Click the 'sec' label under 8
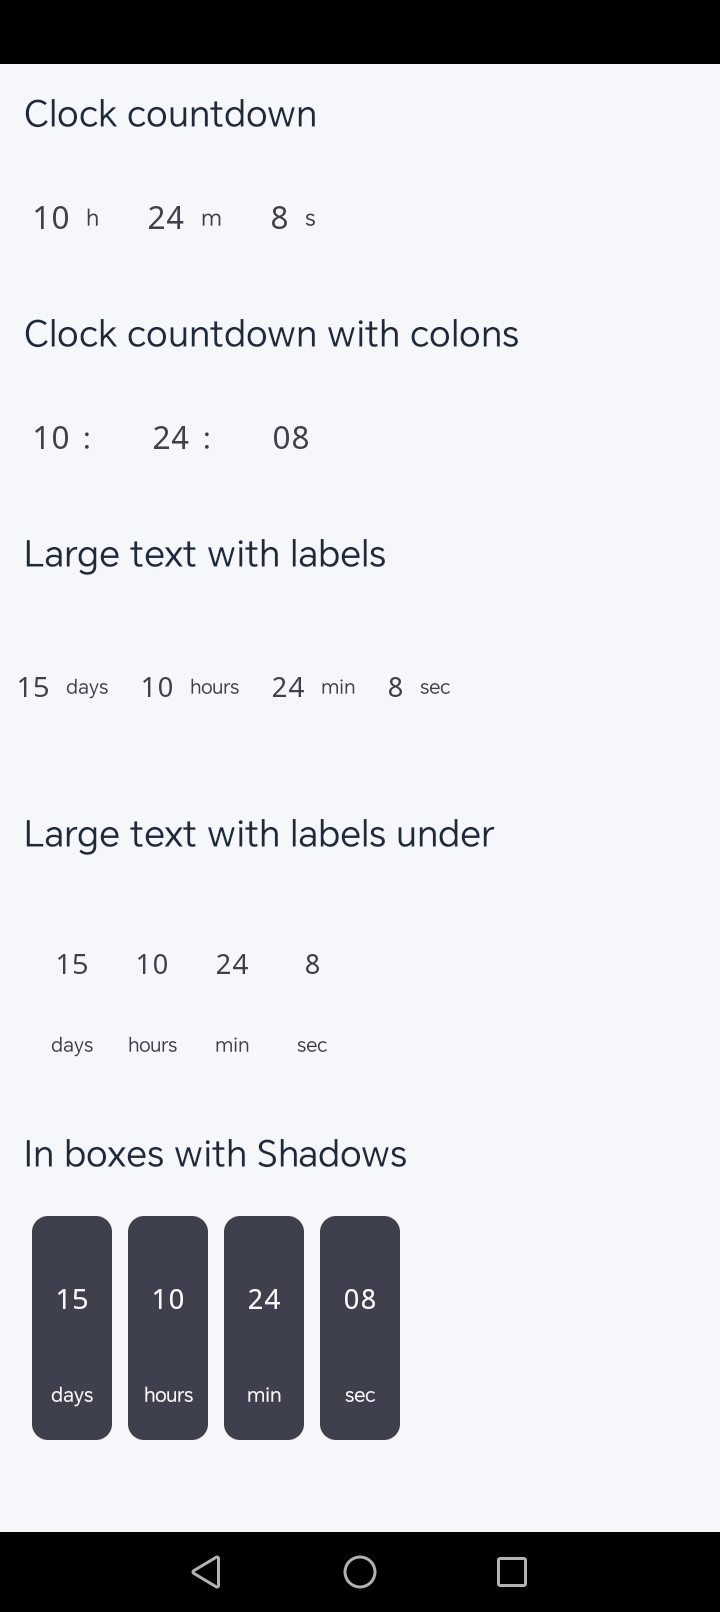This screenshot has width=720, height=1612. 312,1045
